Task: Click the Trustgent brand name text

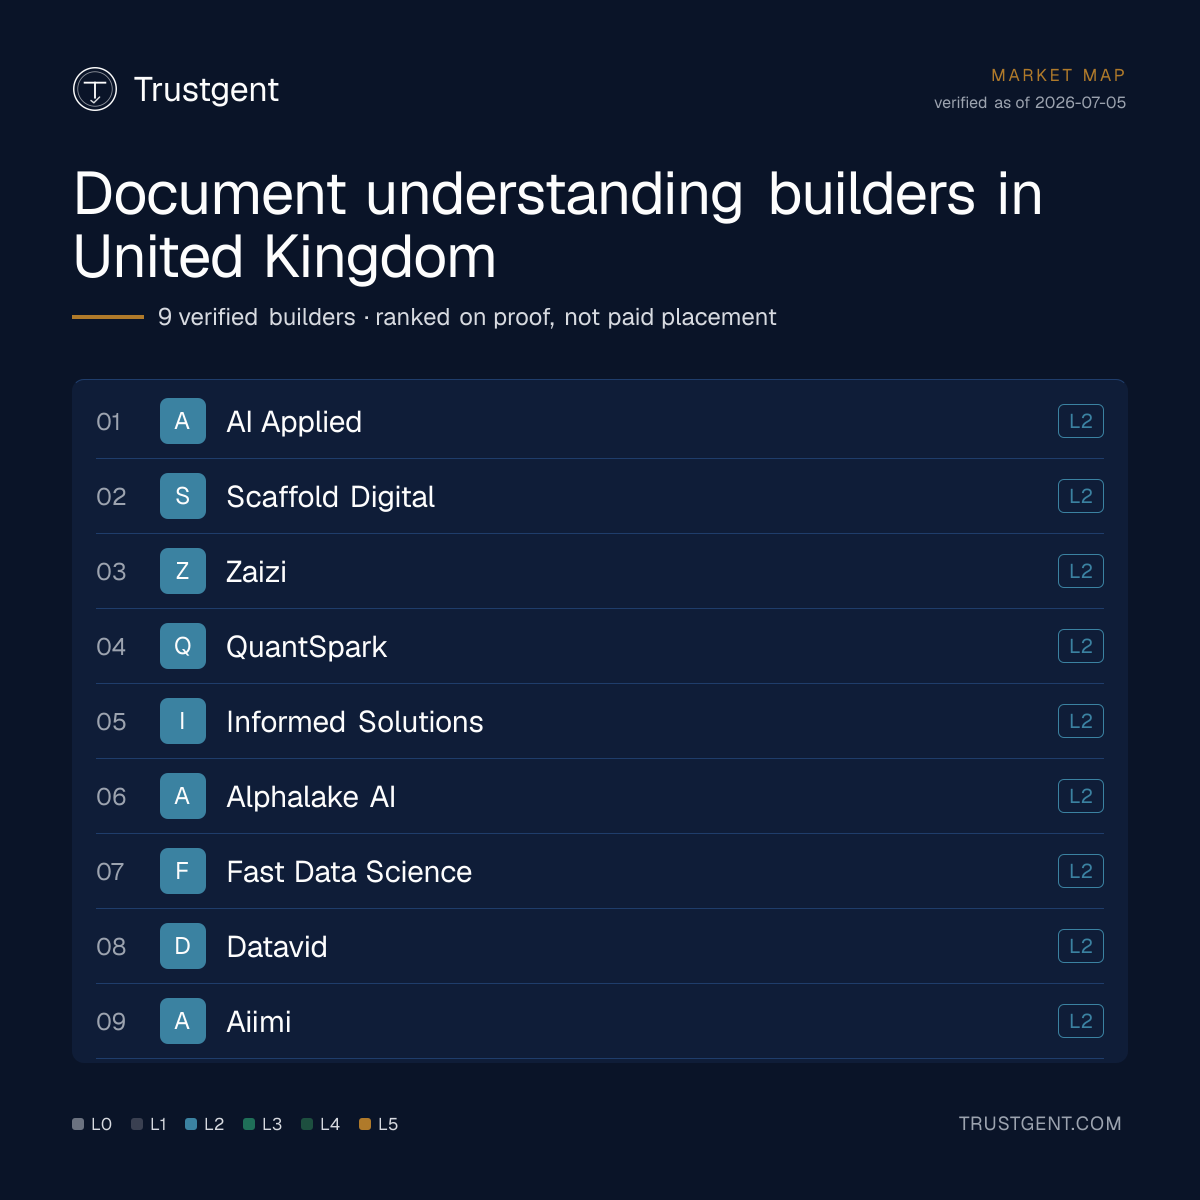Action: [x=206, y=89]
